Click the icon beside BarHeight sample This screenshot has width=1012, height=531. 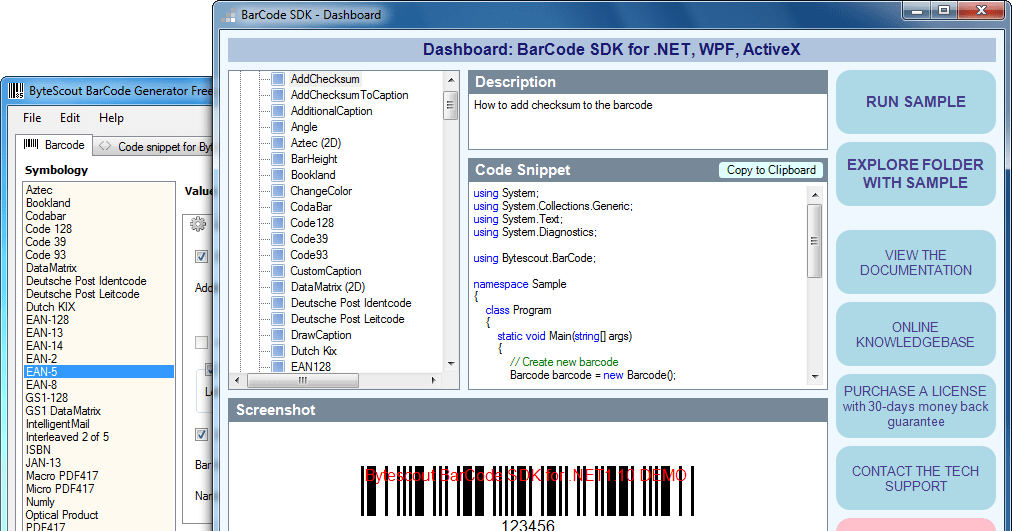pos(278,159)
